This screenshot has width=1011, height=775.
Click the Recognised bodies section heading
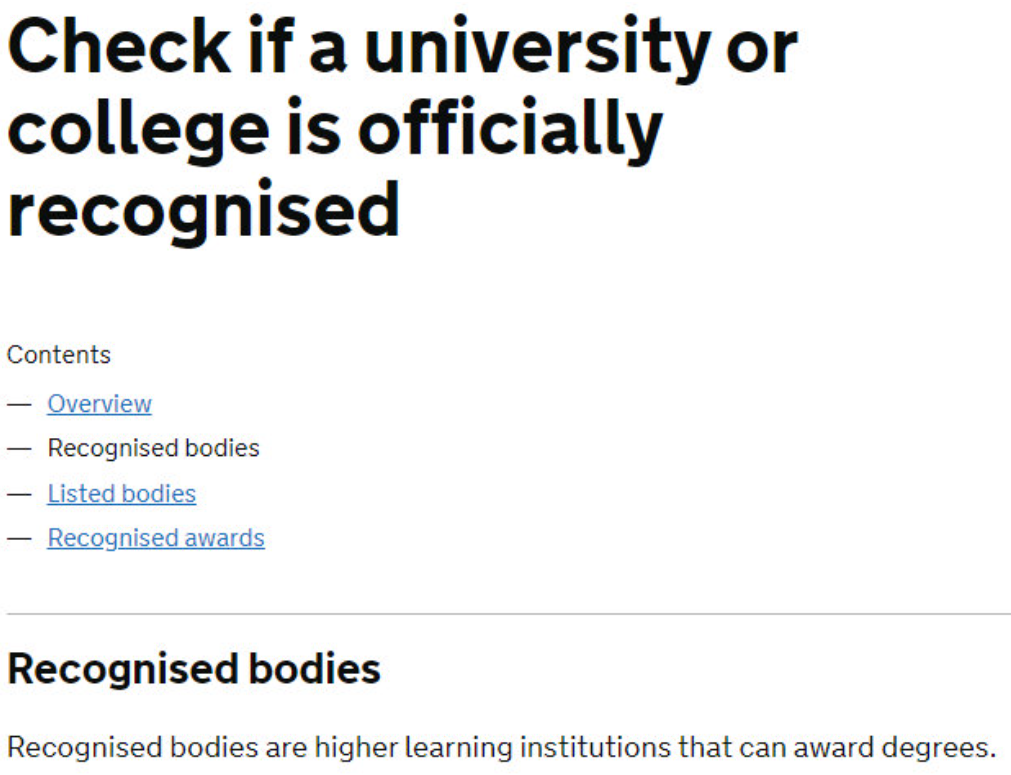pos(194,669)
